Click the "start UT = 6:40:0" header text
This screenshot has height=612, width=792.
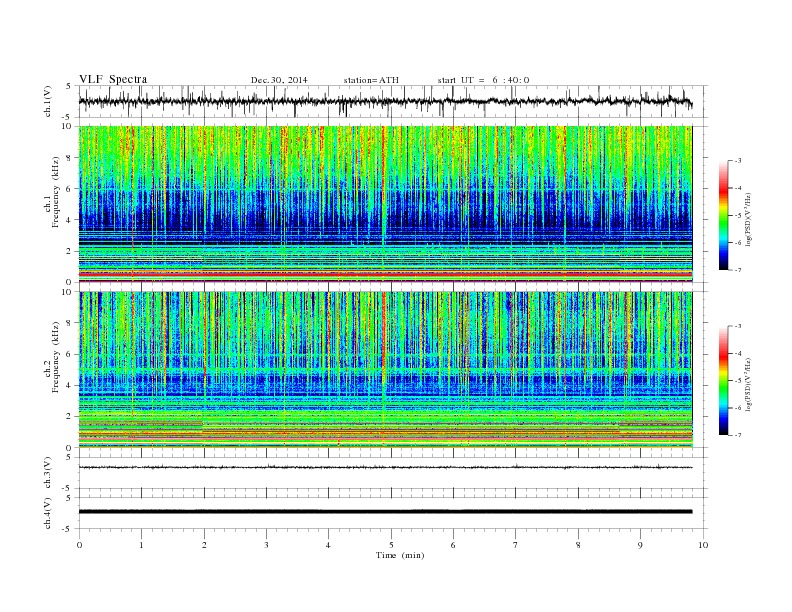point(483,80)
